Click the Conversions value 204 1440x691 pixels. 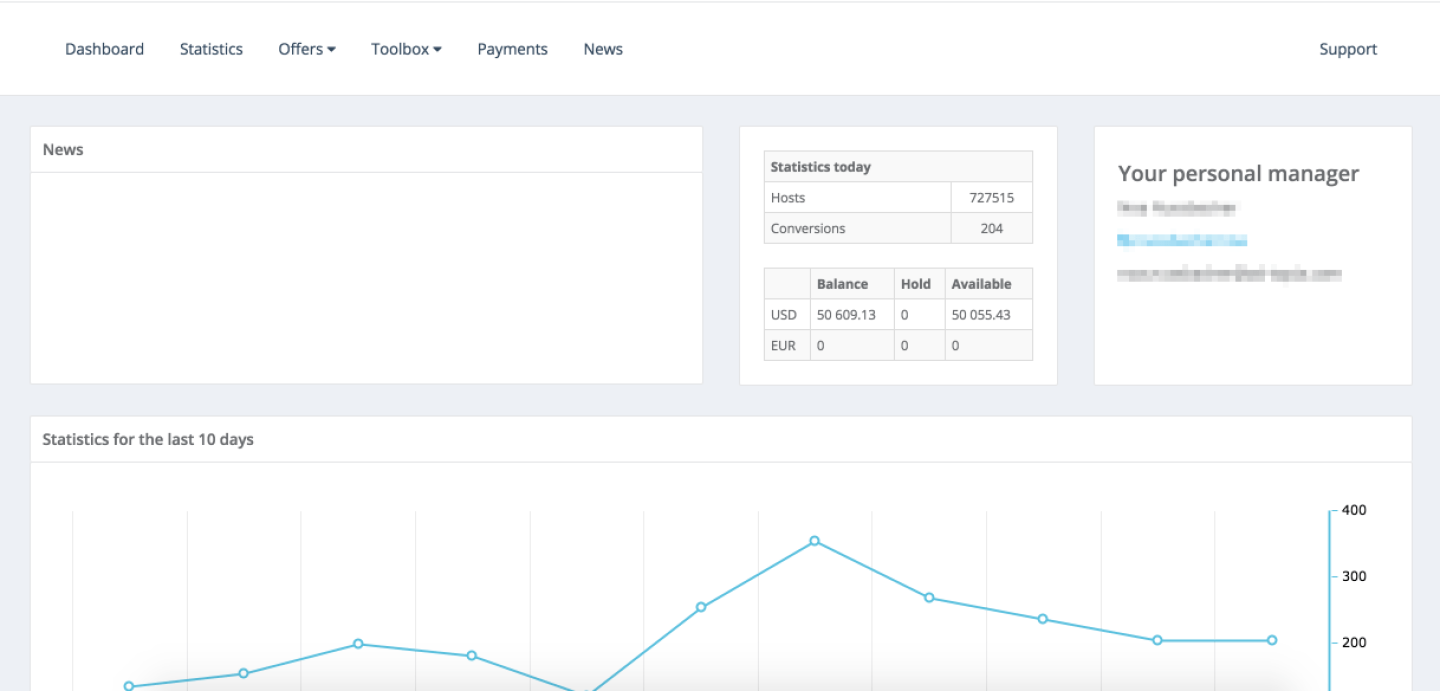(991, 228)
